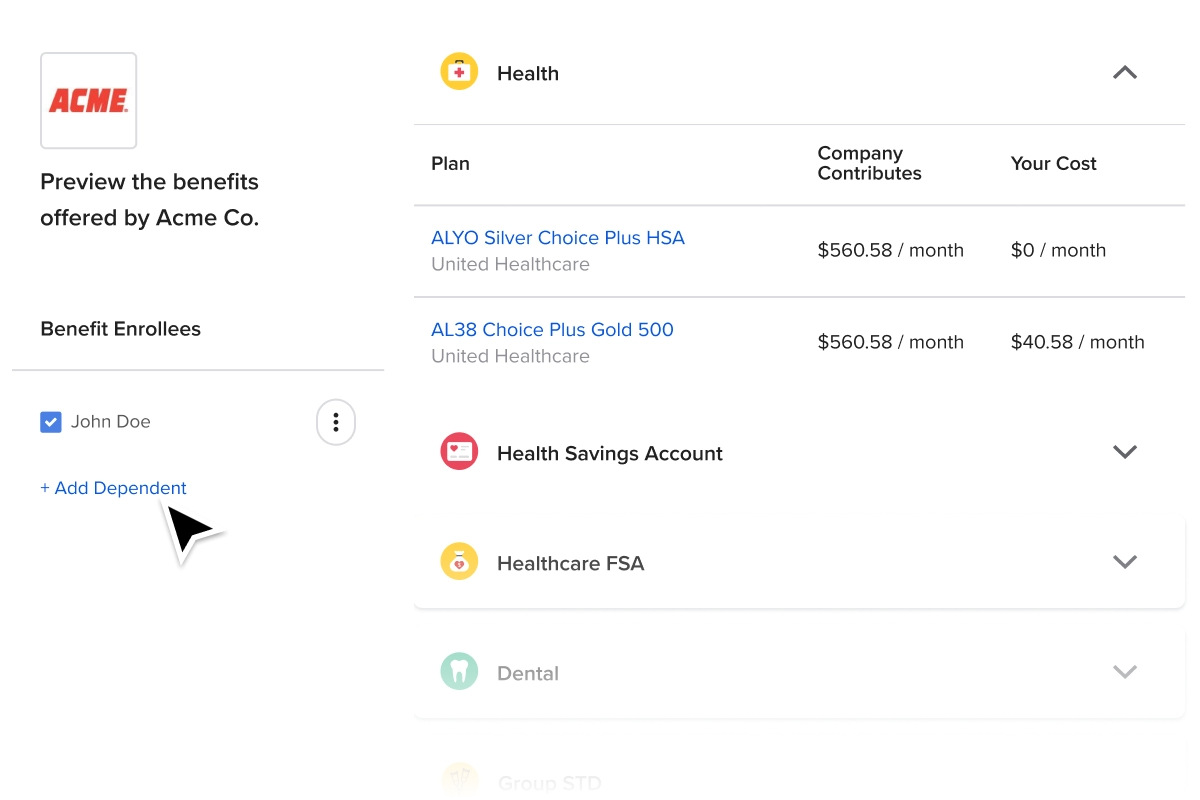Select the Benefit Enrollees heading

[120, 328]
